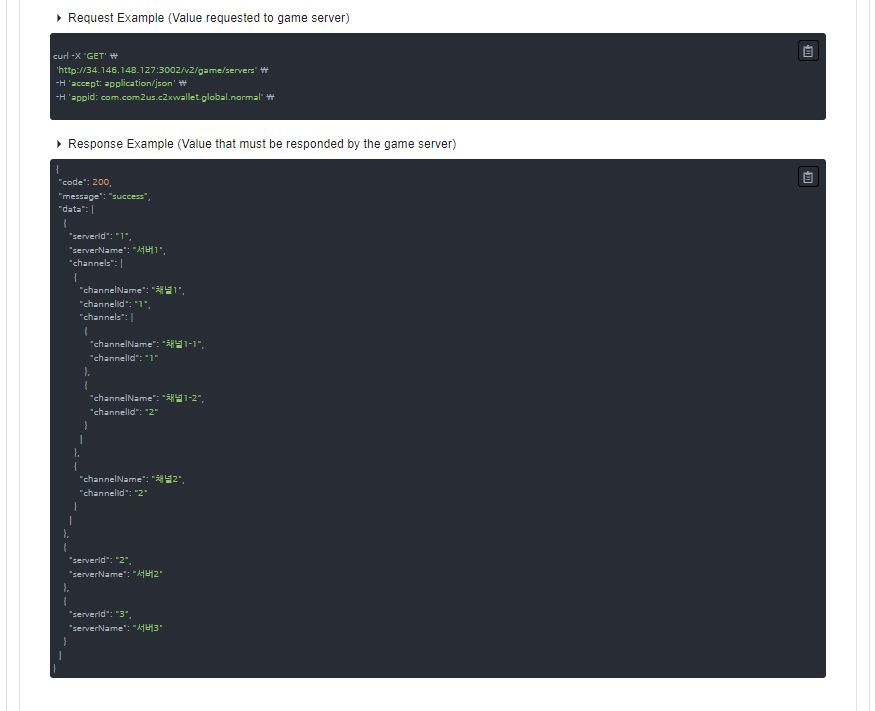Click the serverId "3" line
Image resolution: width=875 pixels, height=711 pixels.
(100, 614)
